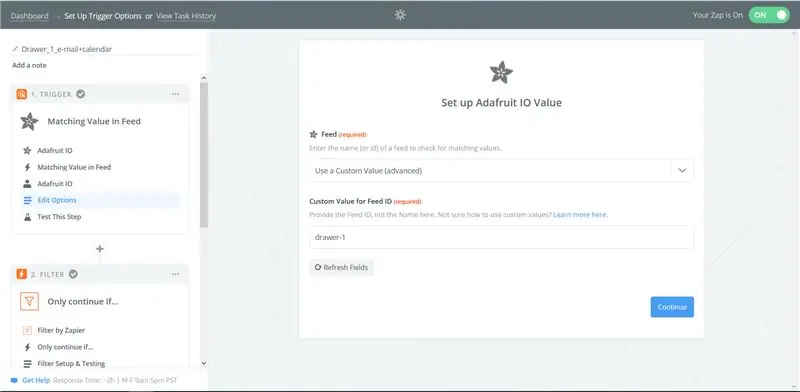Click the Trigger step checkmark icon
This screenshot has height=392, width=800.
pyautogui.click(x=81, y=94)
